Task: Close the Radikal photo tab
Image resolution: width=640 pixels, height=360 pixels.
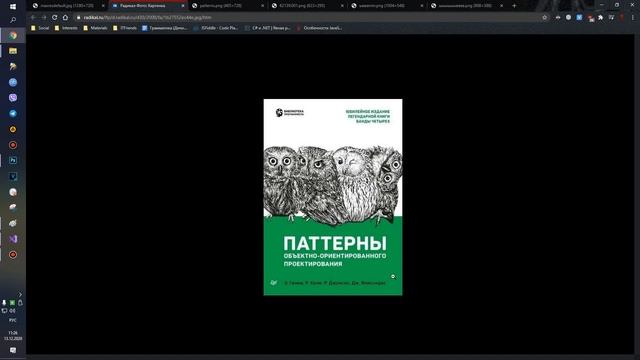Action: pos(182,6)
